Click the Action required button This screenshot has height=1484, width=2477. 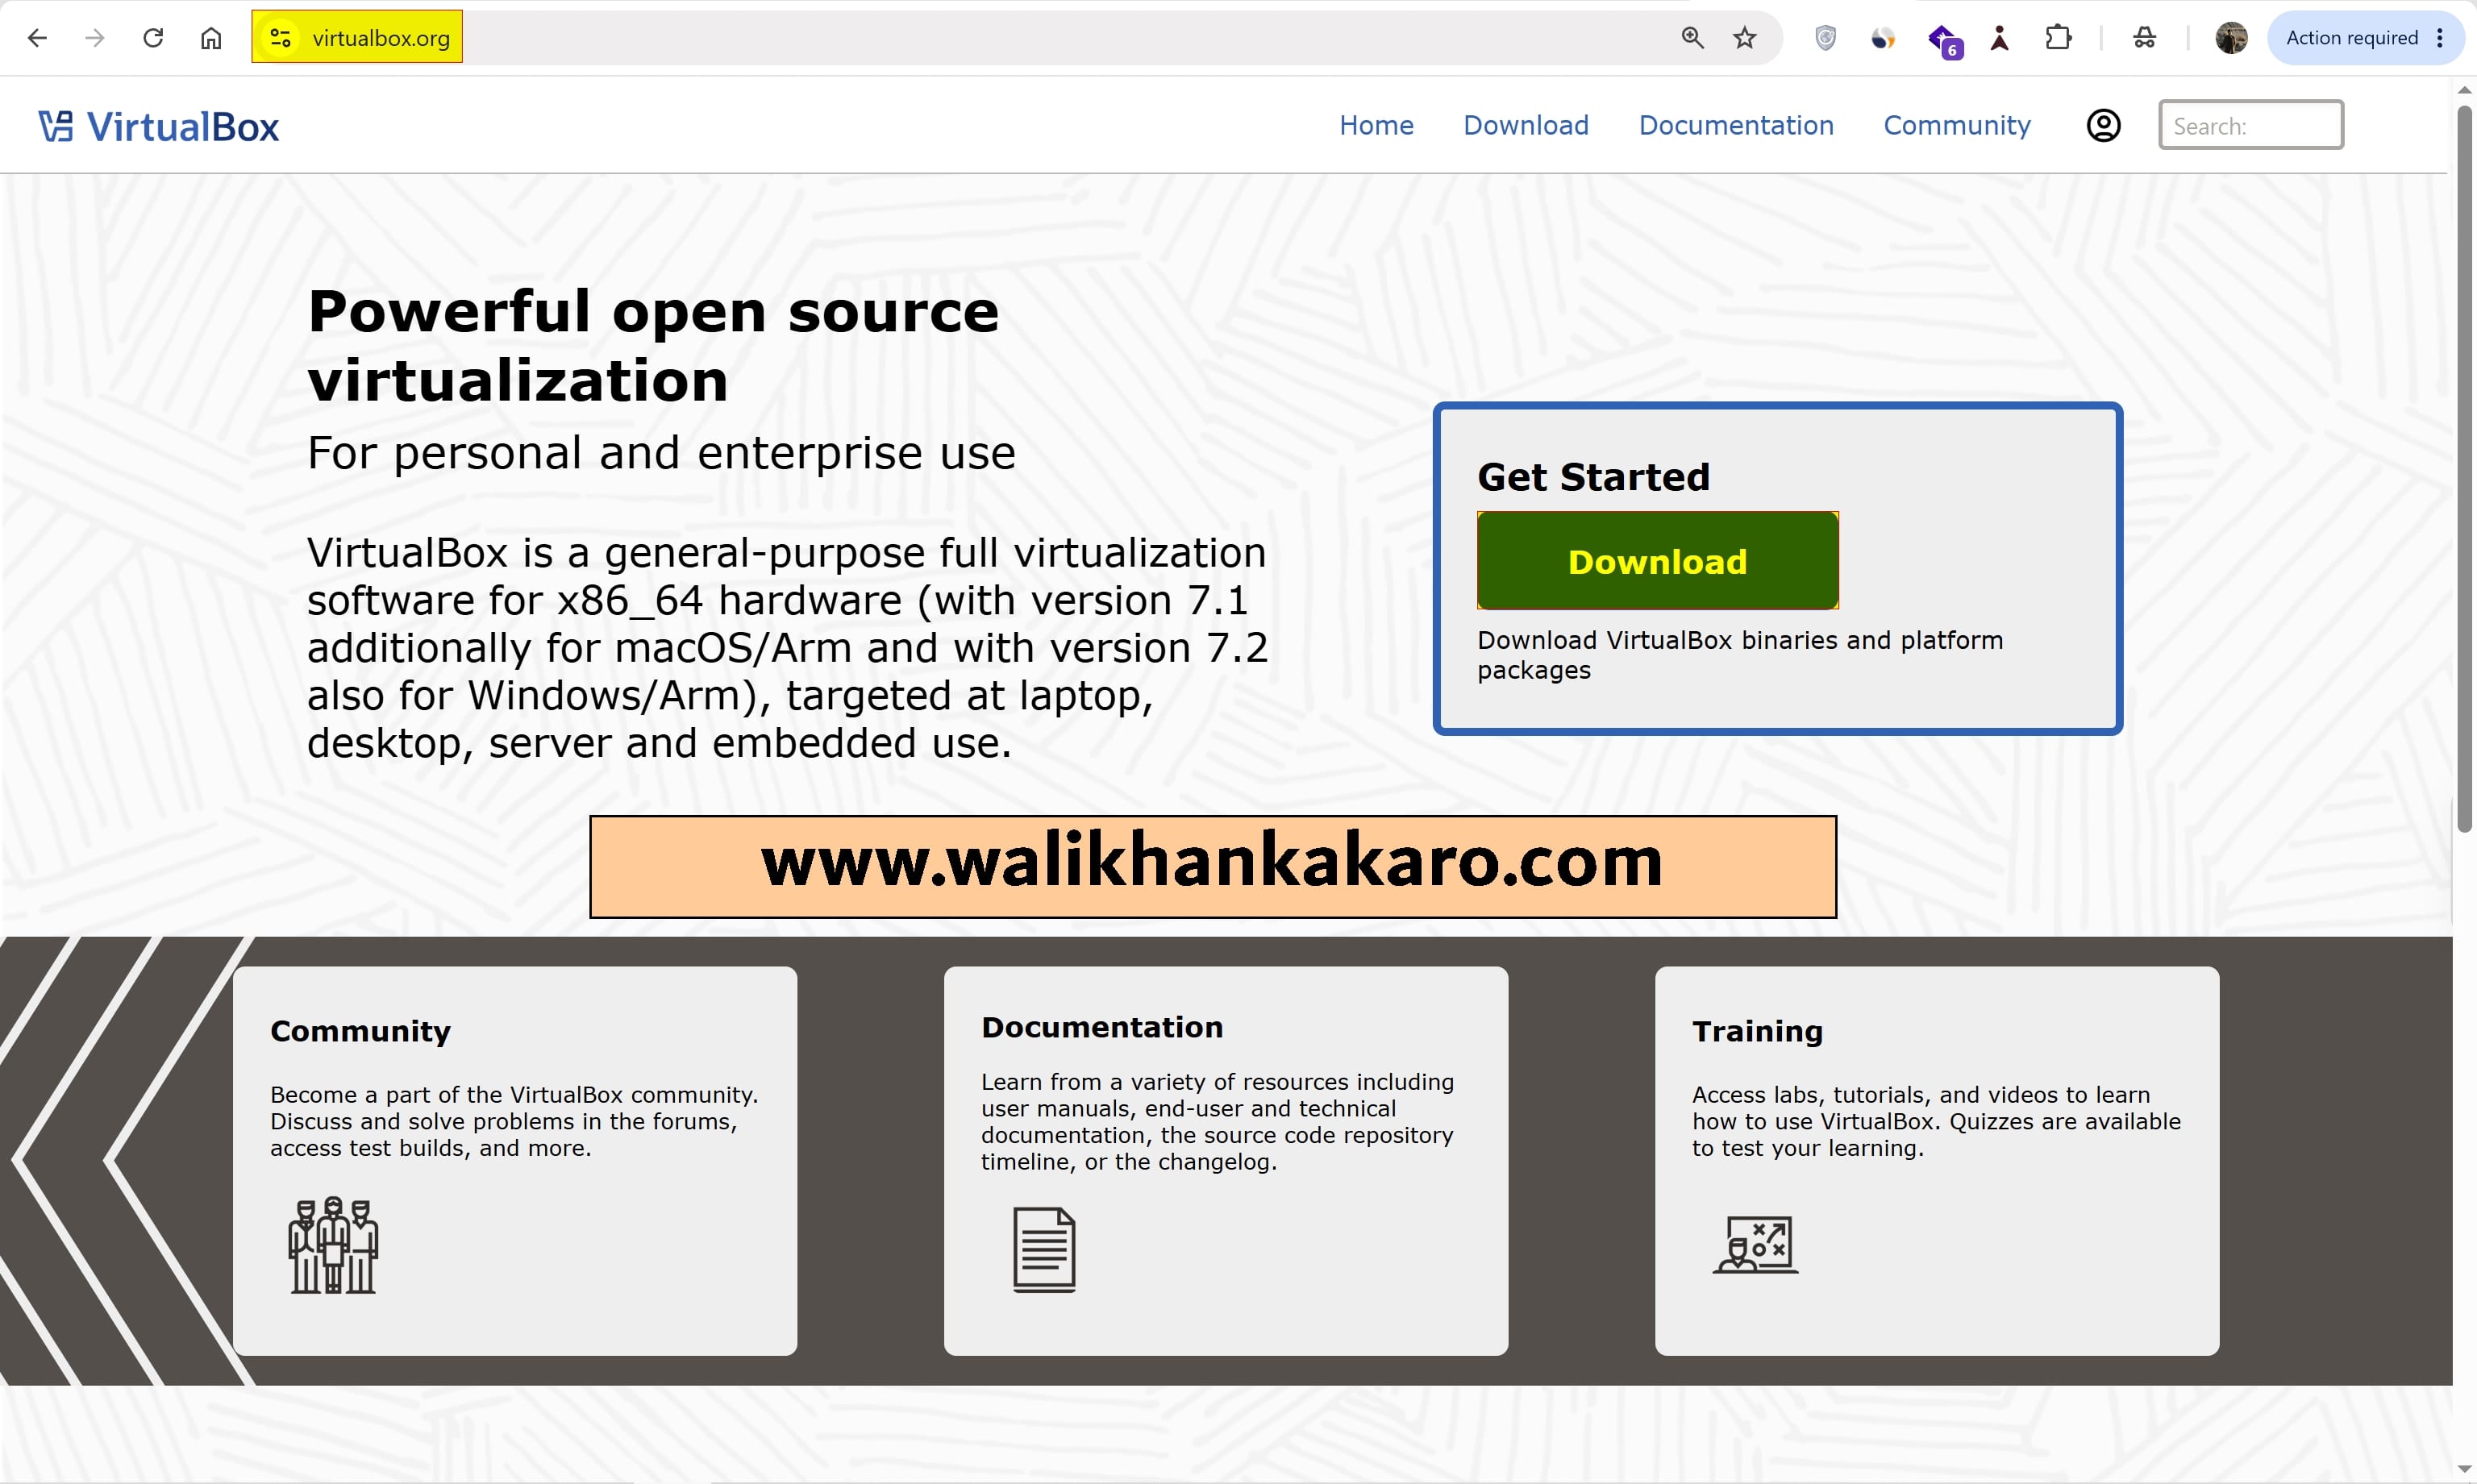pos(2365,38)
